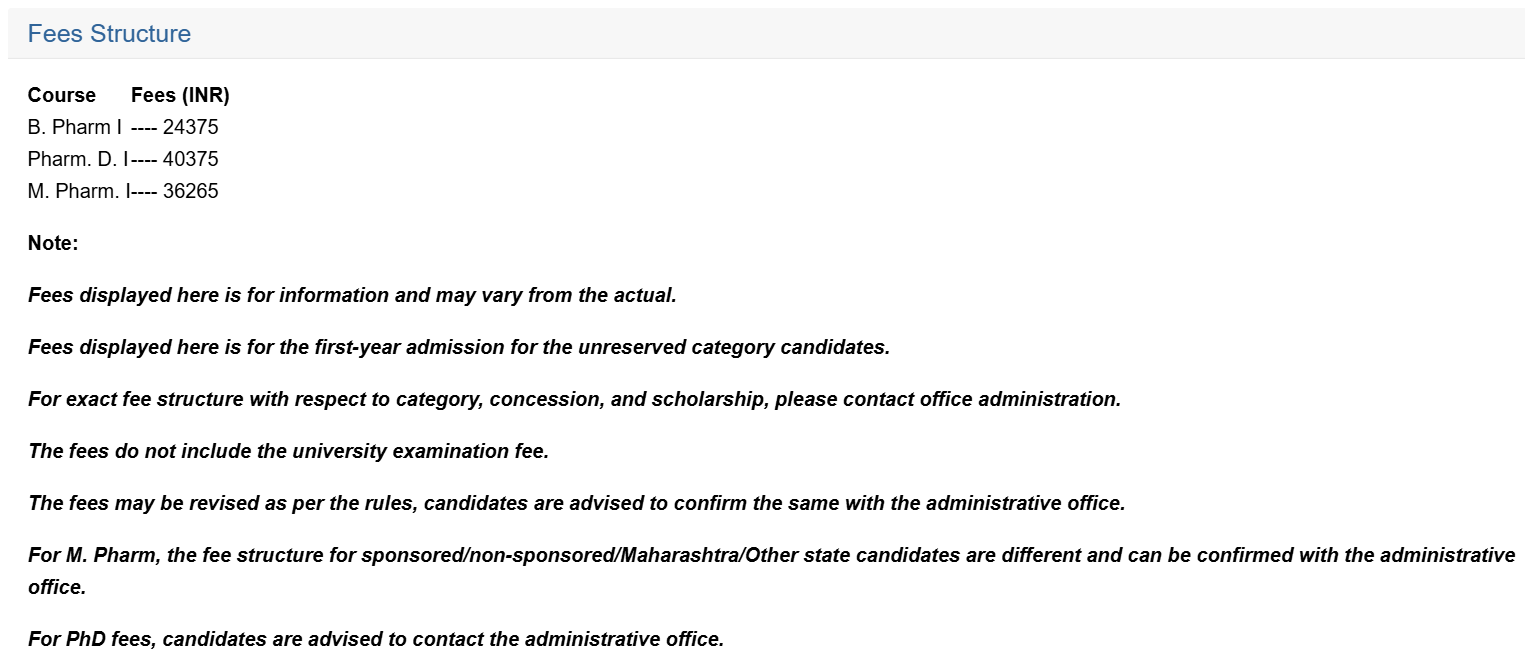Click the university examination fee note

[x=288, y=451]
